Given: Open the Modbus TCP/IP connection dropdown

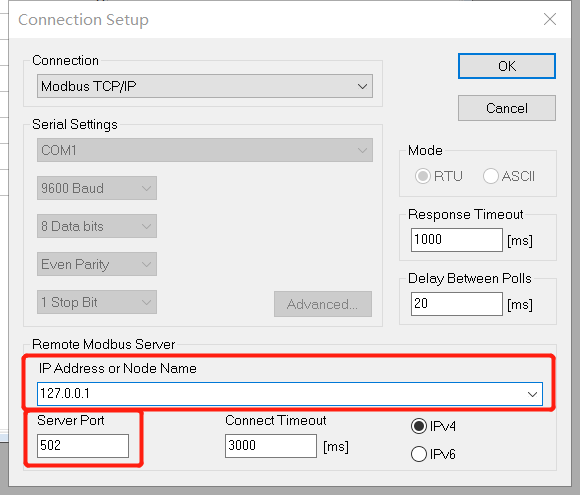Looking at the screenshot, I should pos(205,86).
